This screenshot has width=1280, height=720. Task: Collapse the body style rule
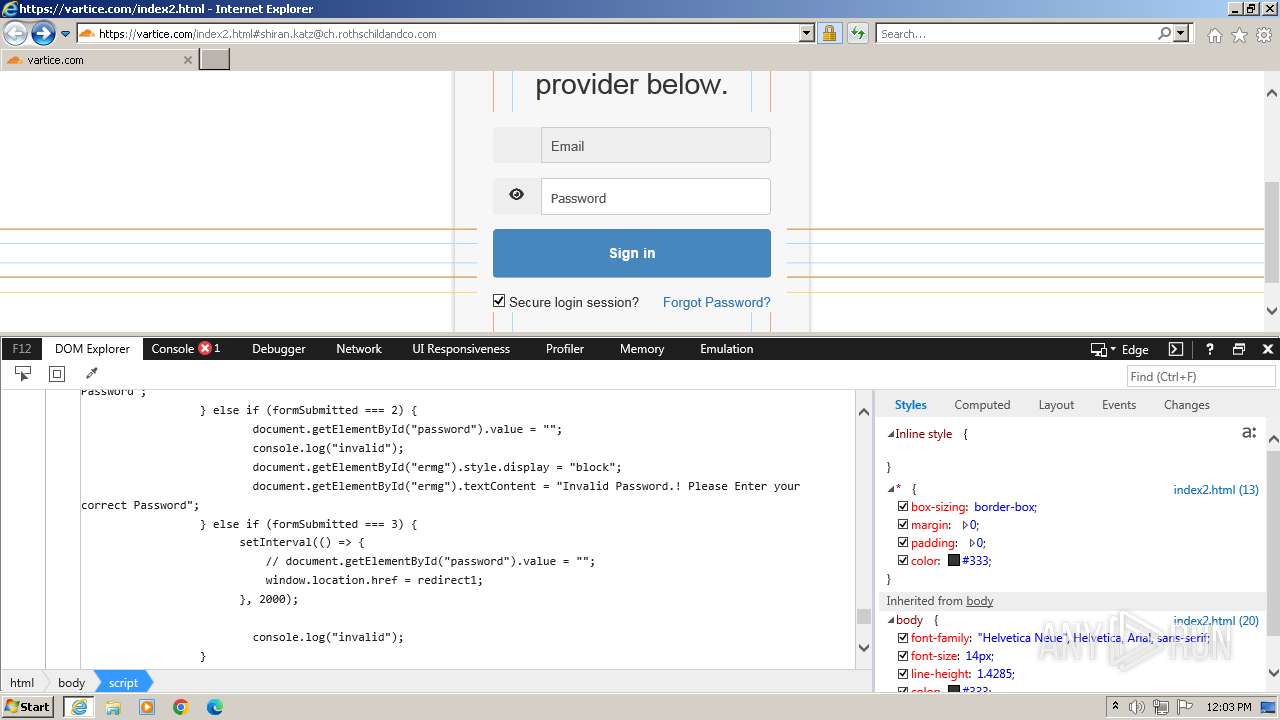tap(891, 620)
